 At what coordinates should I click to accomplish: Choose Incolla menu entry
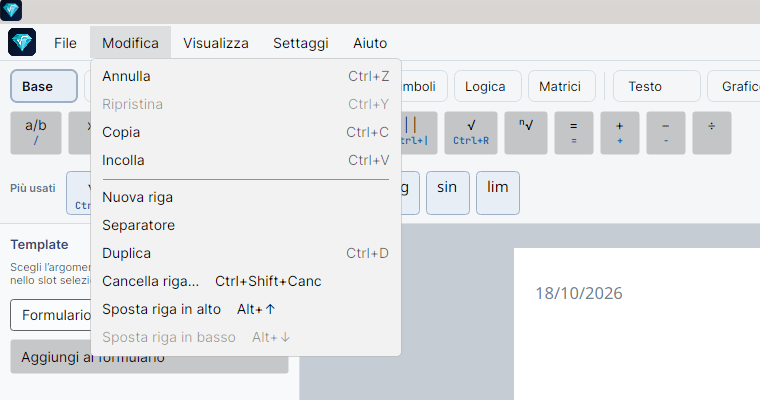[246, 160]
